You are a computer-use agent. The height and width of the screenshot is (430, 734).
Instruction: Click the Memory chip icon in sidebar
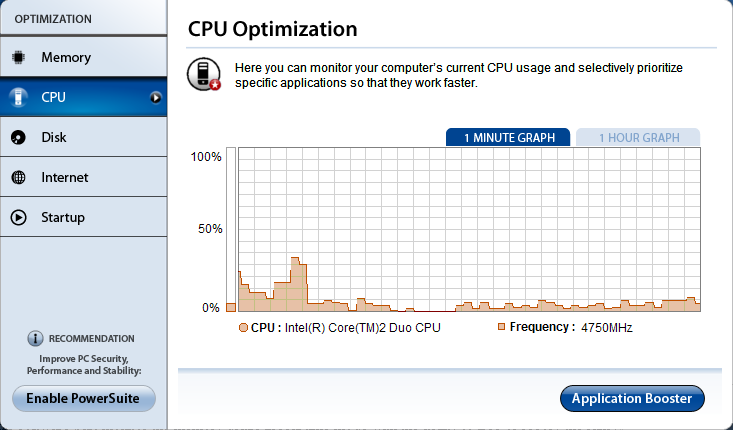[18, 58]
